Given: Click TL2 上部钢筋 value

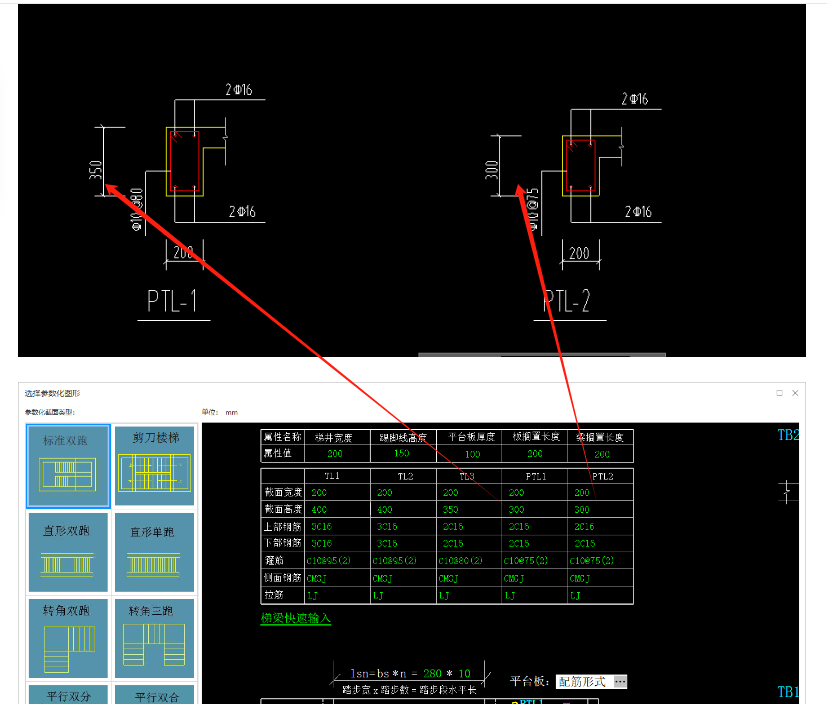Looking at the screenshot, I should (387, 526).
